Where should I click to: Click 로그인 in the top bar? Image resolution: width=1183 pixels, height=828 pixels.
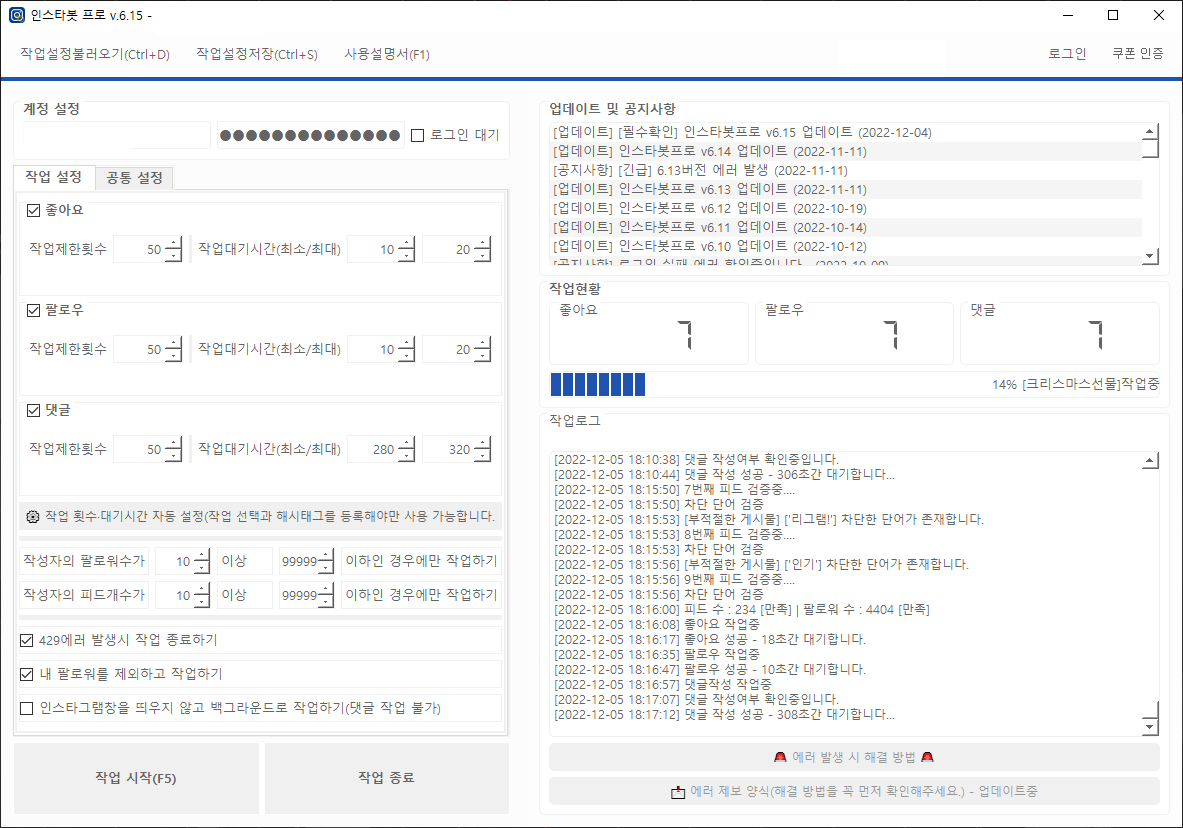1067,54
